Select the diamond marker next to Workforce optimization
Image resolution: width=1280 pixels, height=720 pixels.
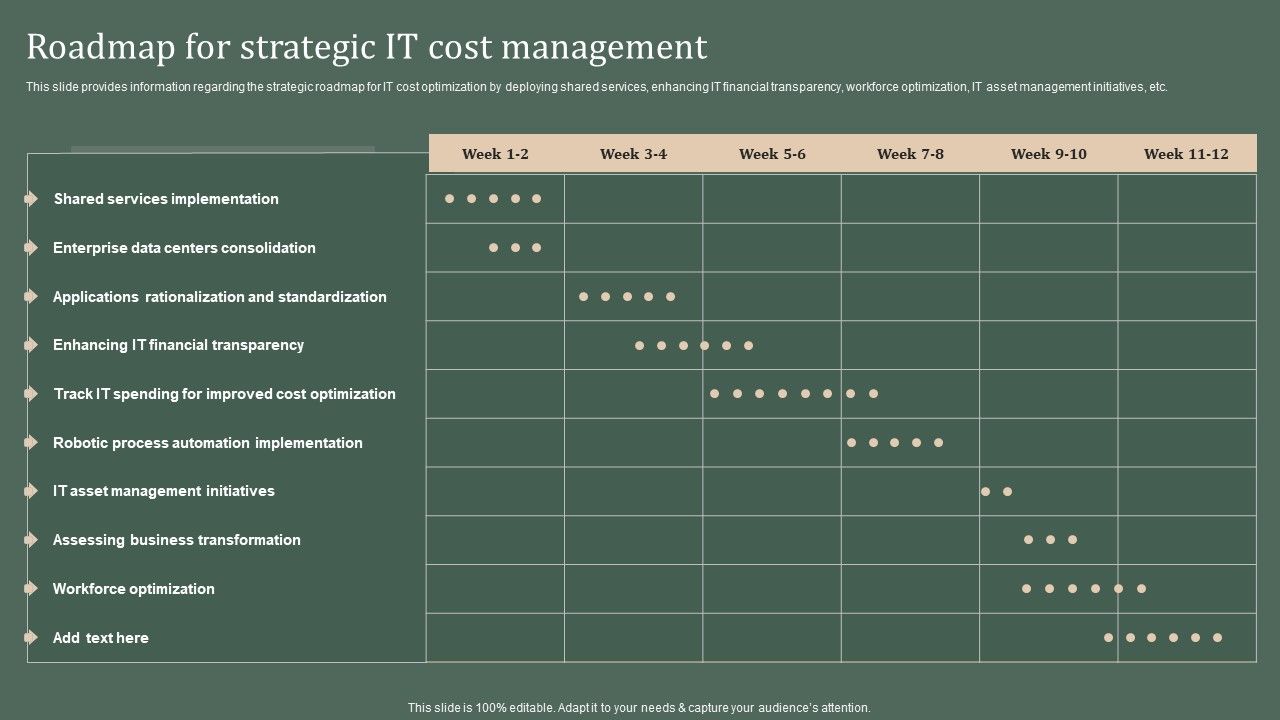pyautogui.click(x=30, y=589)
